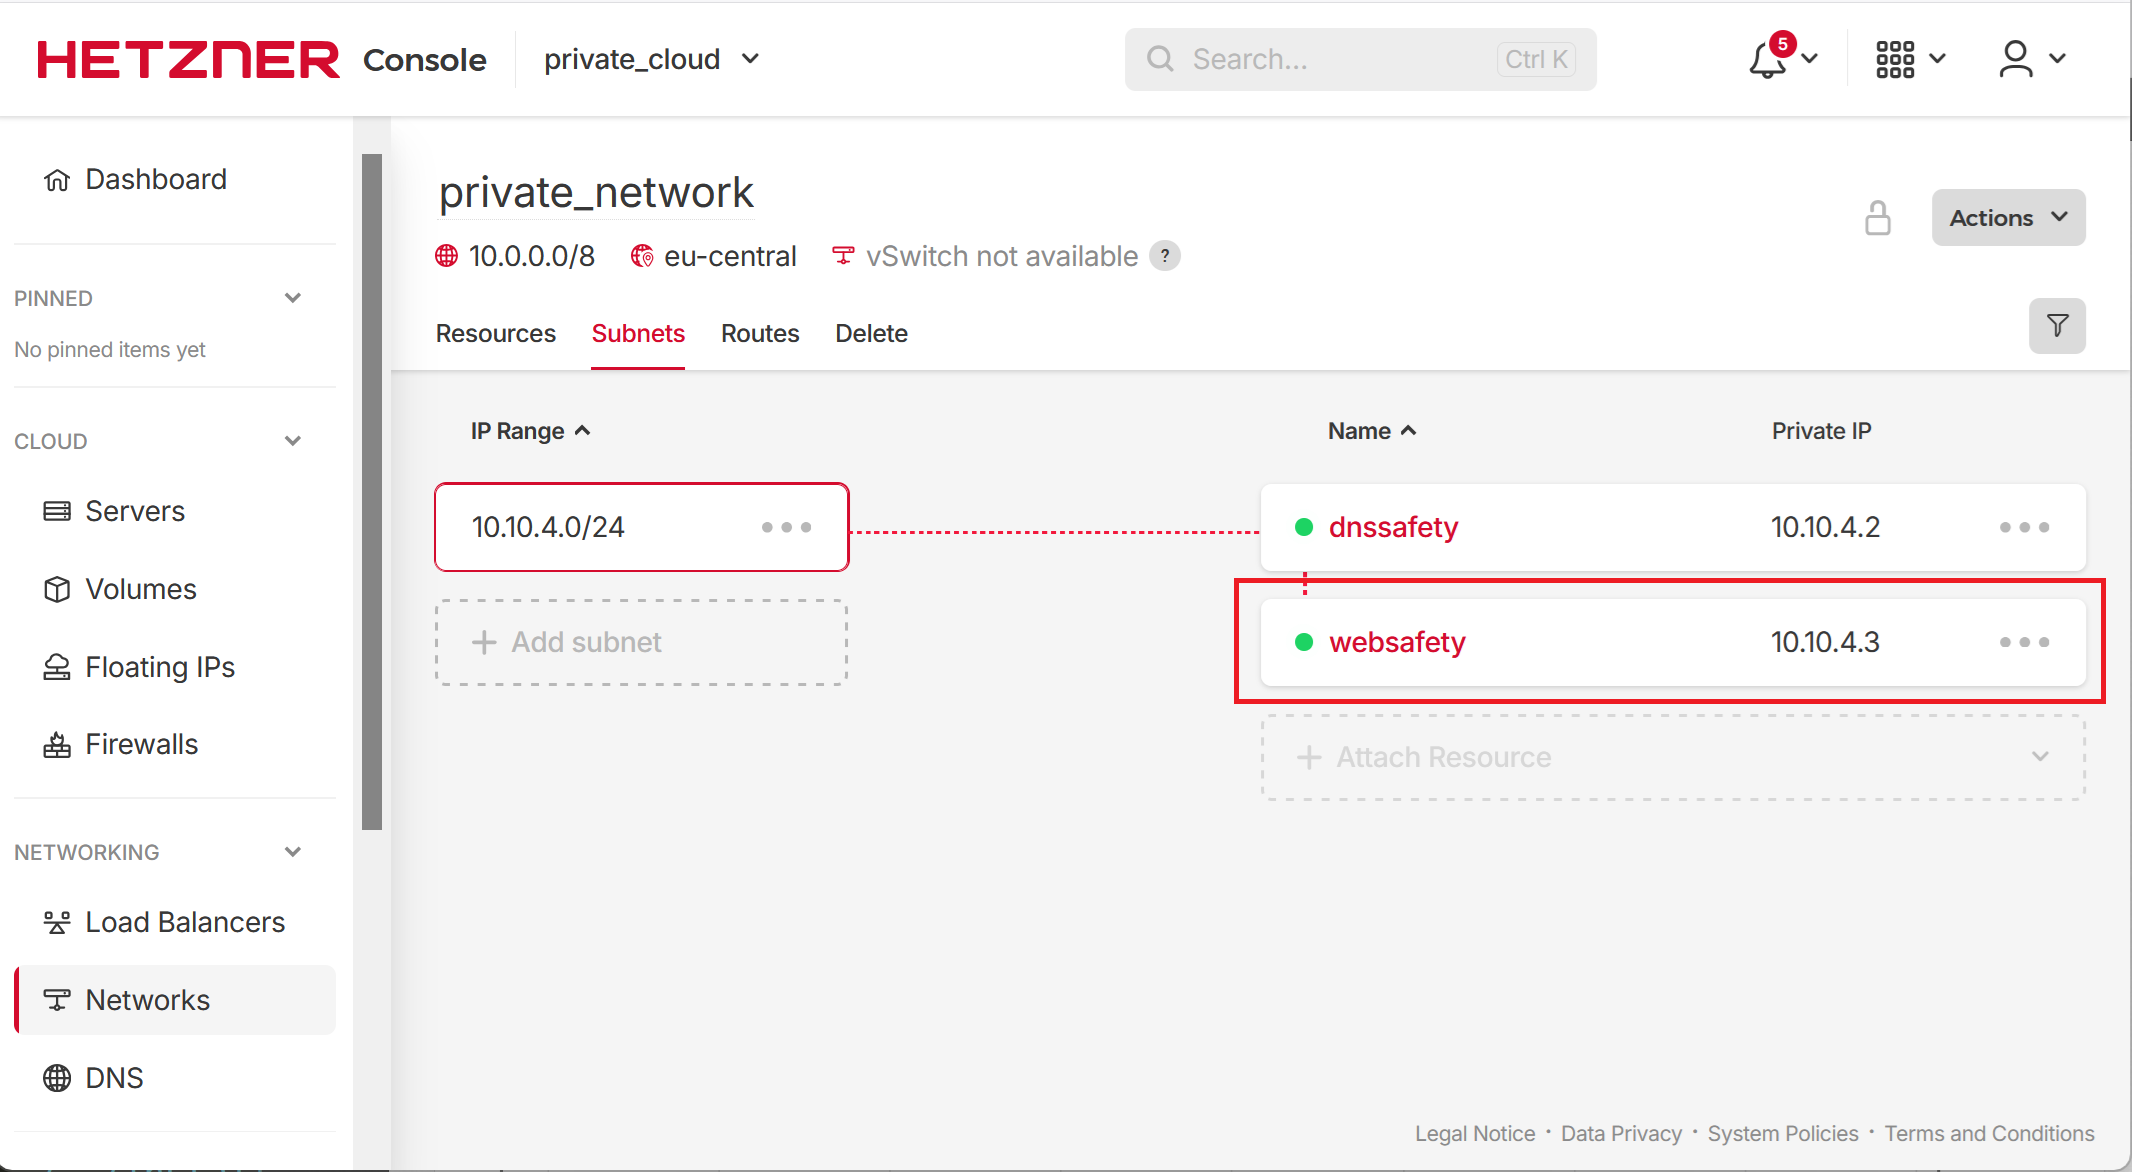The width and height of the screenshot is (2132, 1172).
Task: Open the dnssafety server link
Action: [1393, 527]
